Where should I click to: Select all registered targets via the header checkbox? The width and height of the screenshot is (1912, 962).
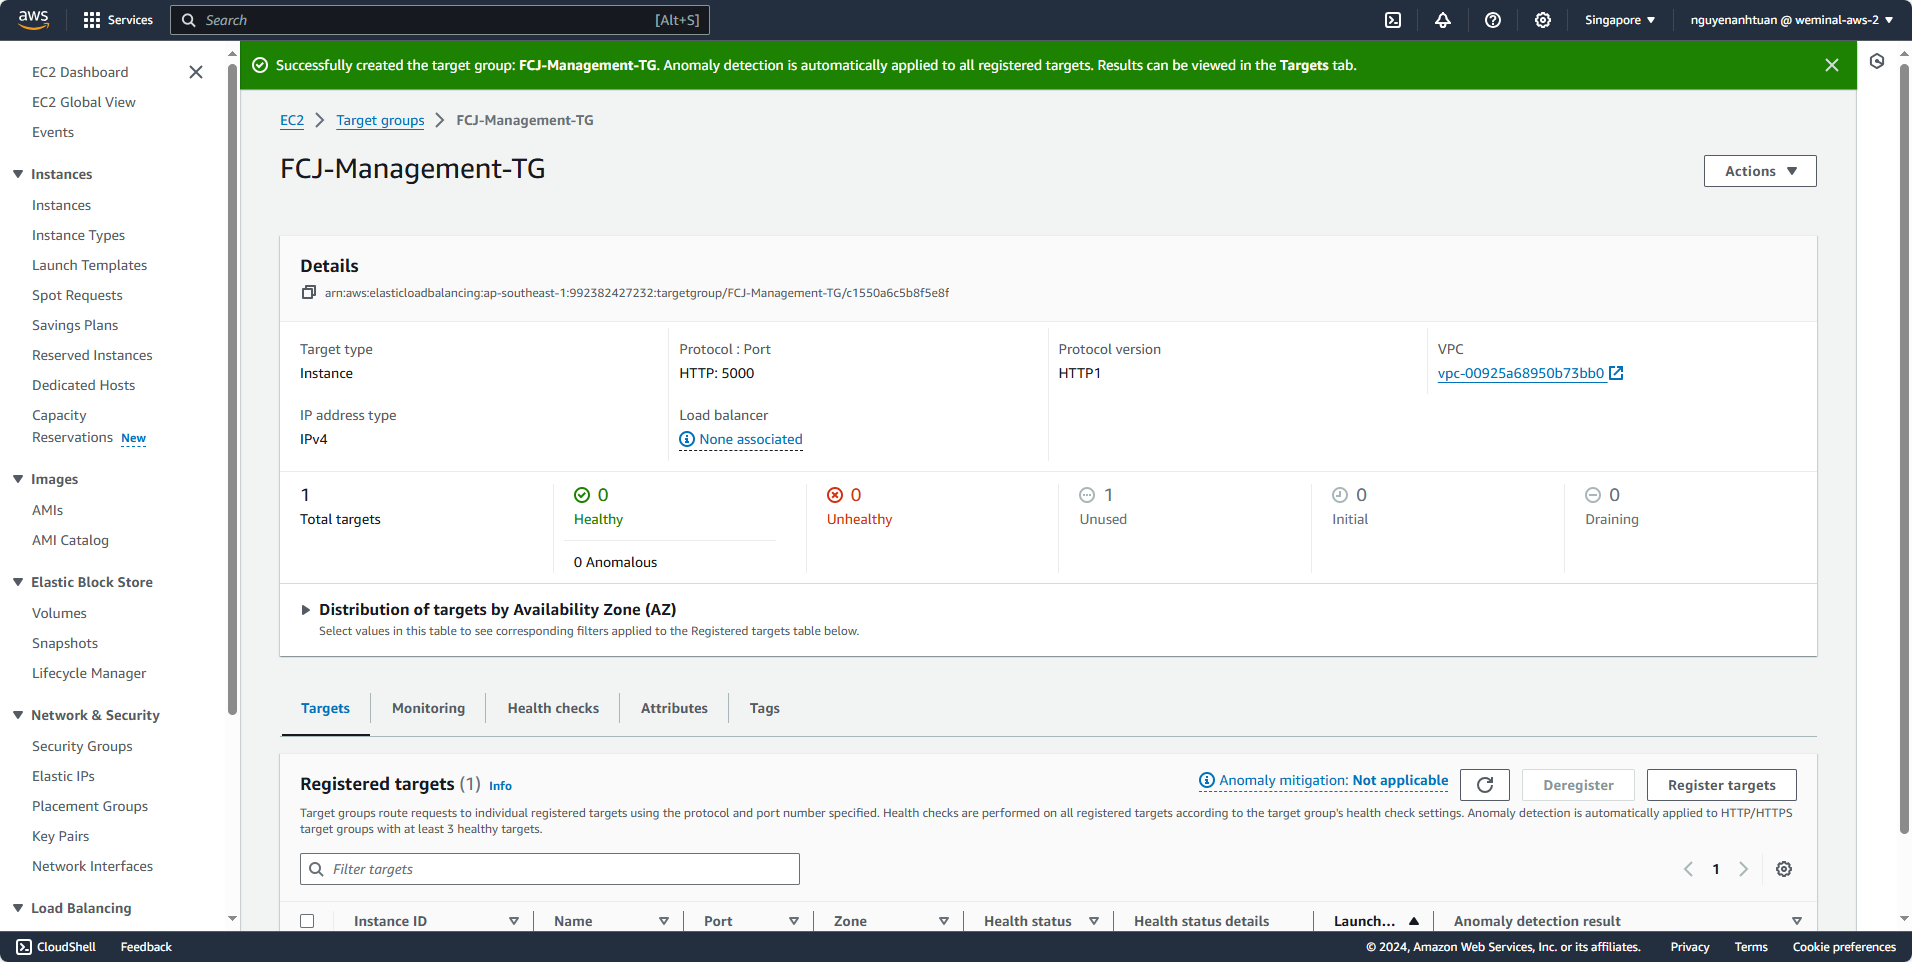point(307,920)
